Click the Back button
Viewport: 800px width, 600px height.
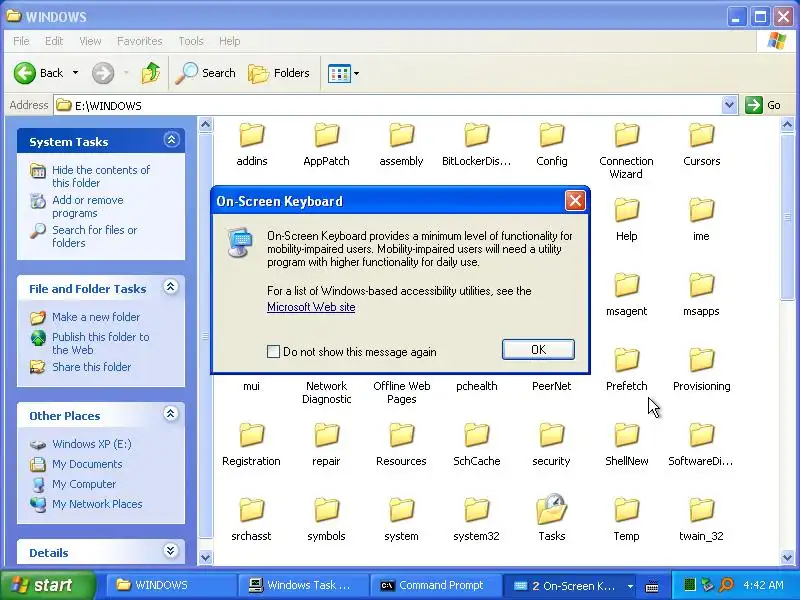(x=39, y=73)
